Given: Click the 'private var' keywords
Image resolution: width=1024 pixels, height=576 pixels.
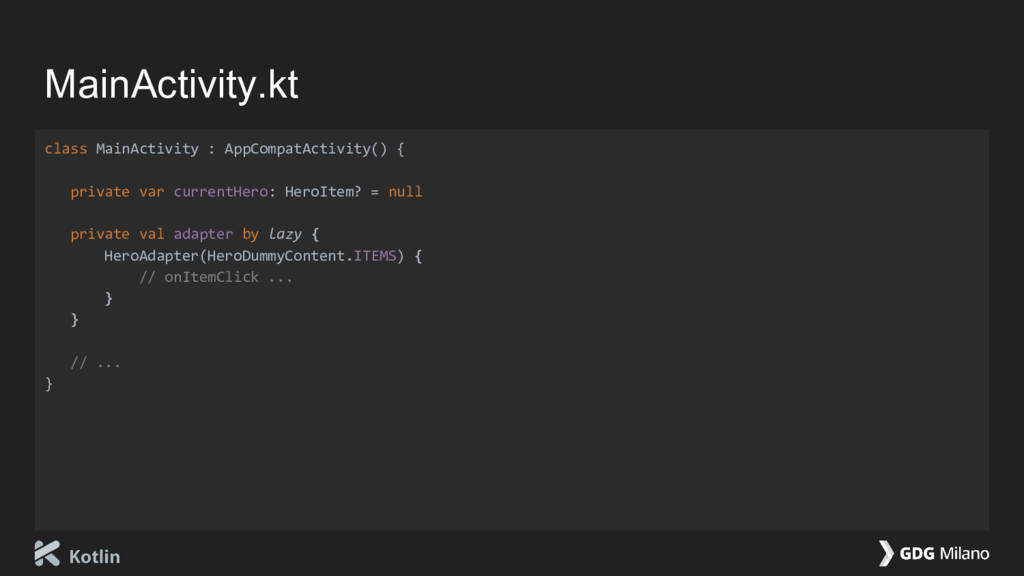Looking at the screenshot, I should [x=117, y=191].
